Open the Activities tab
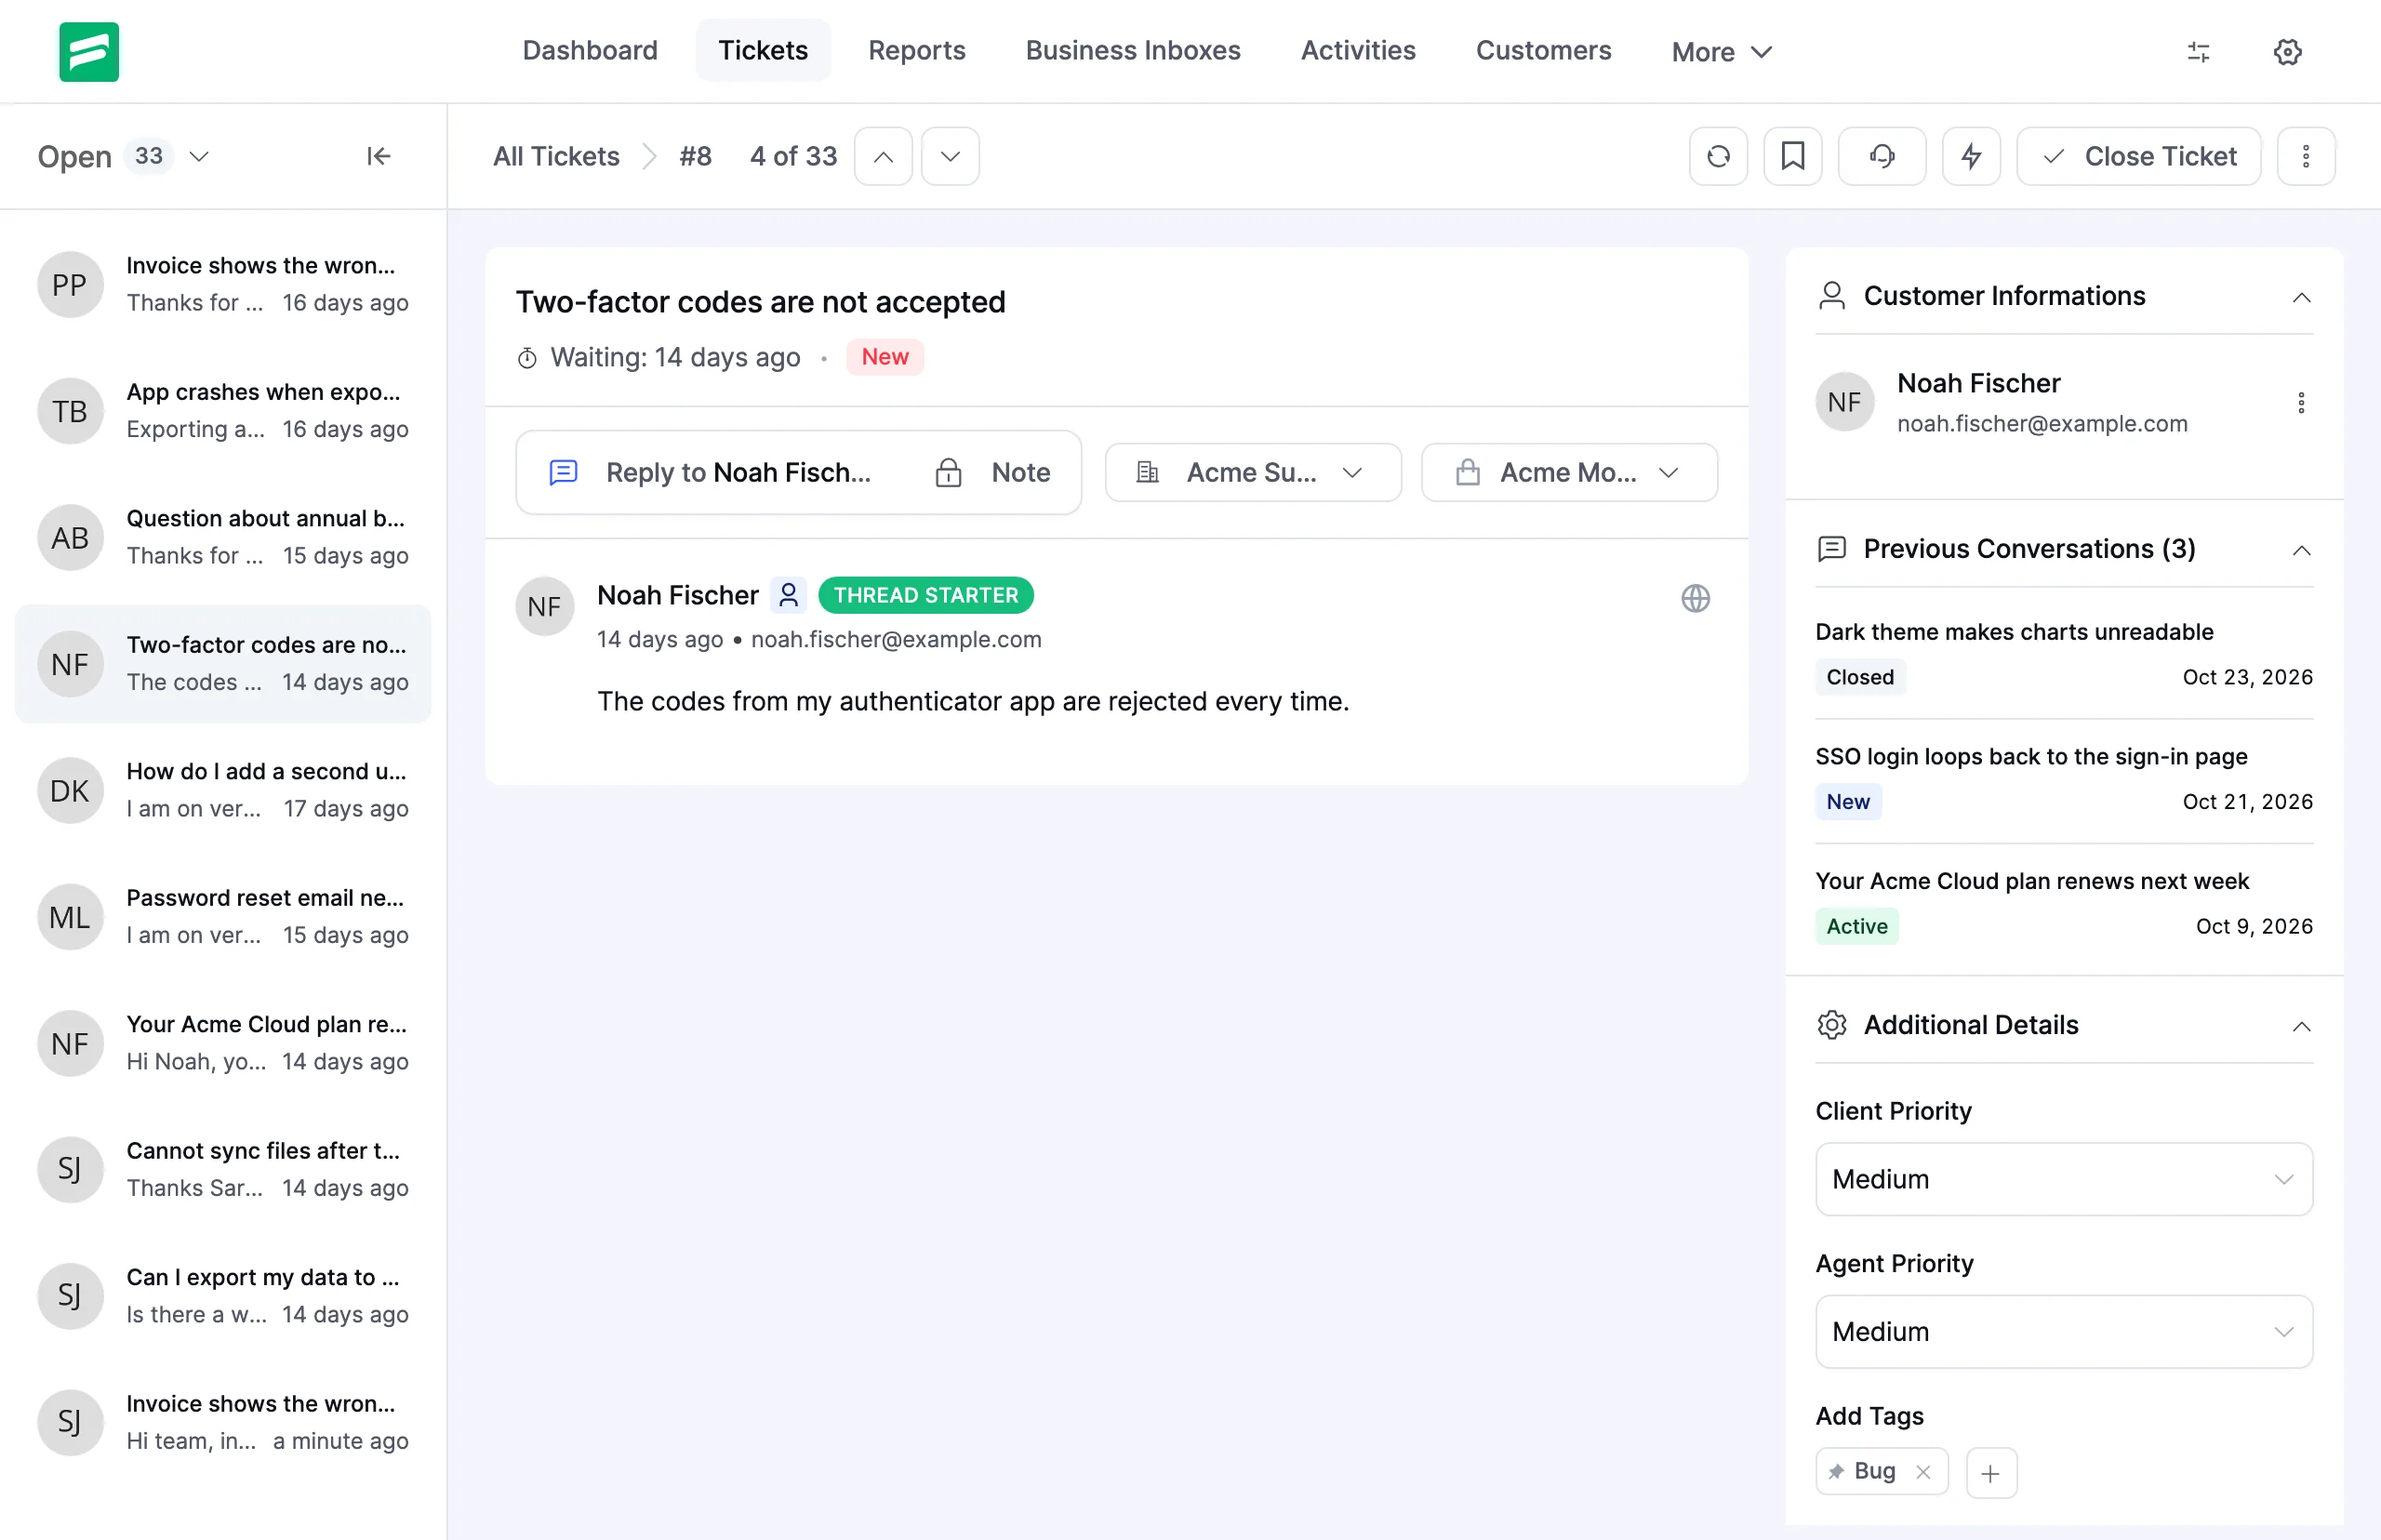The height and width of the screenshot is (1540, 2381). coord(1357,50)
